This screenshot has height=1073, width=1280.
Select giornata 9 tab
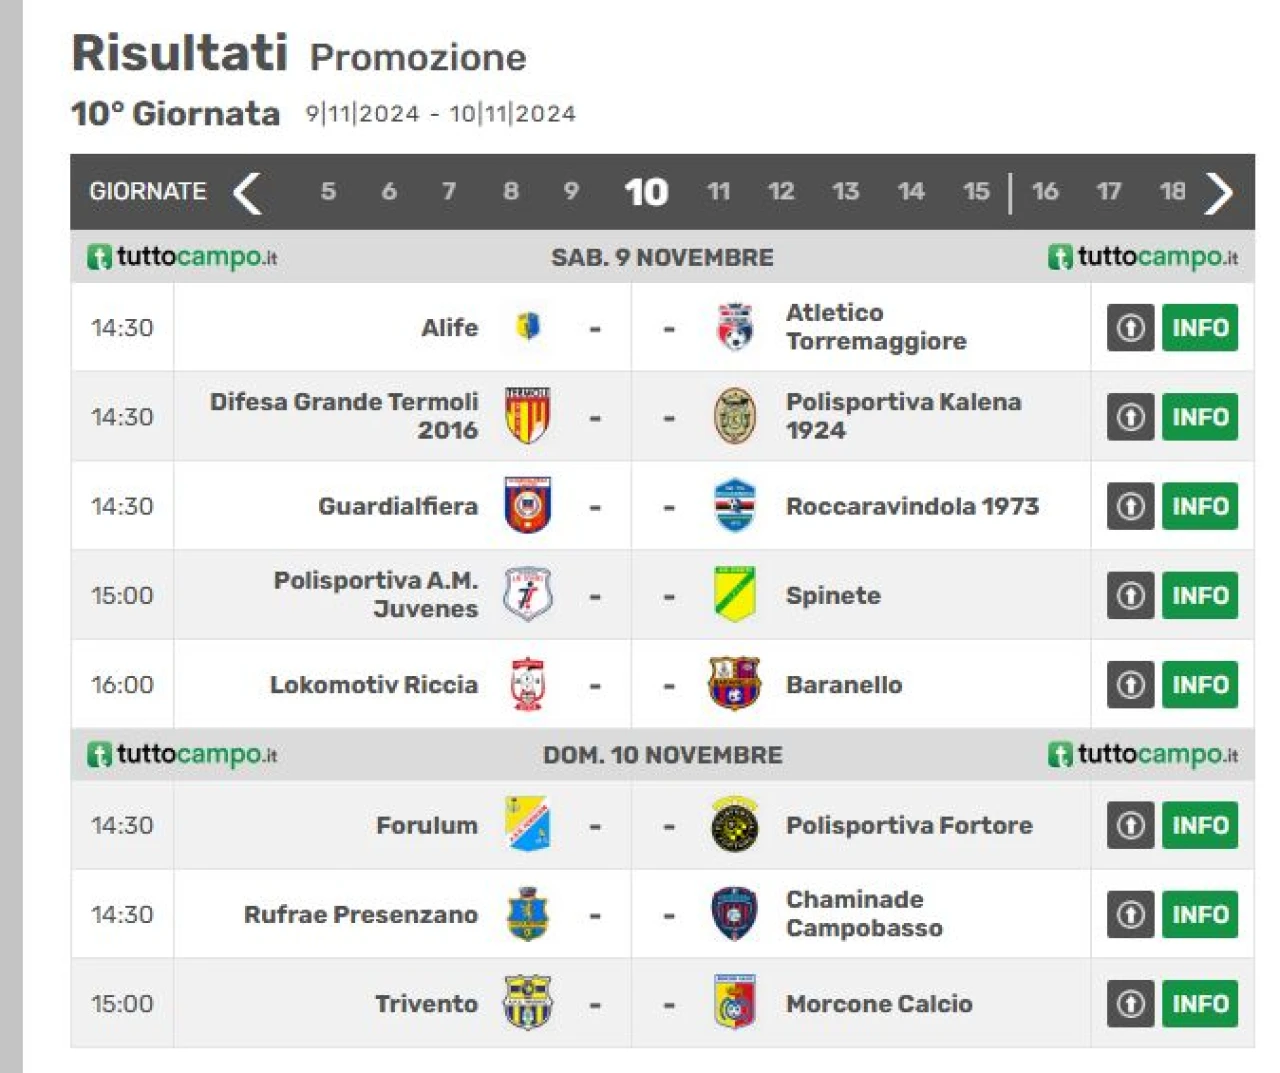click(x=571, y=191)
